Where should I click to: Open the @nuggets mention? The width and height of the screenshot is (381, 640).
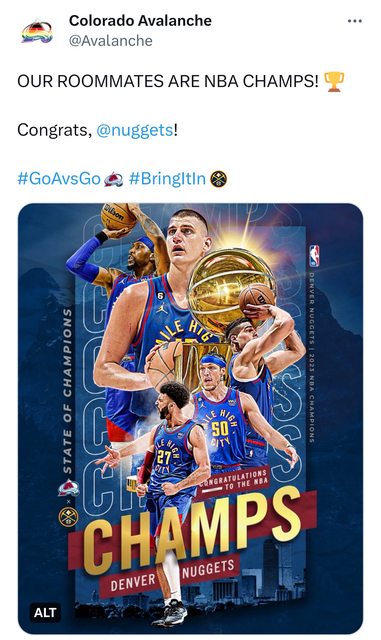click(135, 130)
